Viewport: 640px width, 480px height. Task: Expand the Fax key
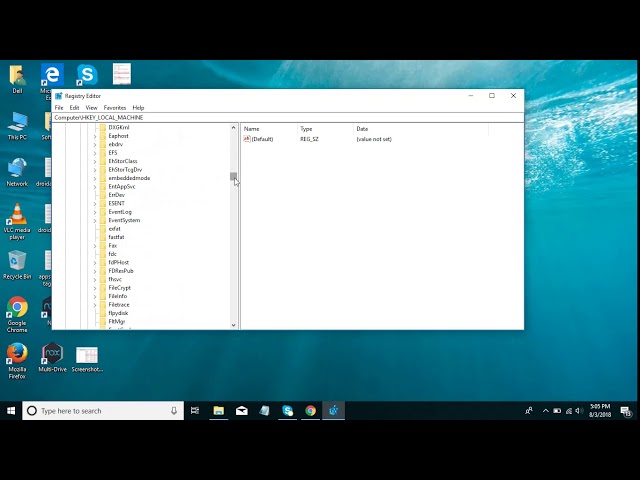pyautogui.click(x=95, y=246)
